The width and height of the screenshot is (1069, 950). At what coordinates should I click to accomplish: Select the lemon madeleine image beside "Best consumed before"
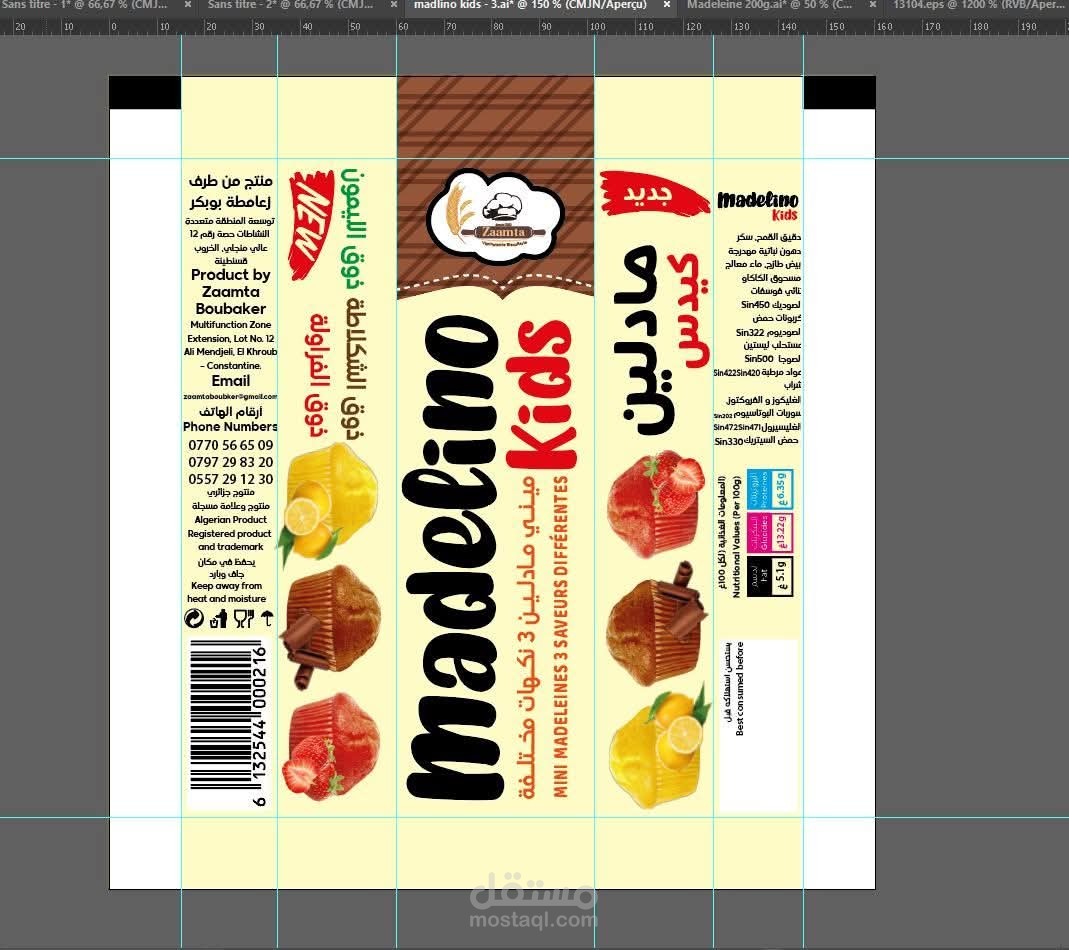658,745
